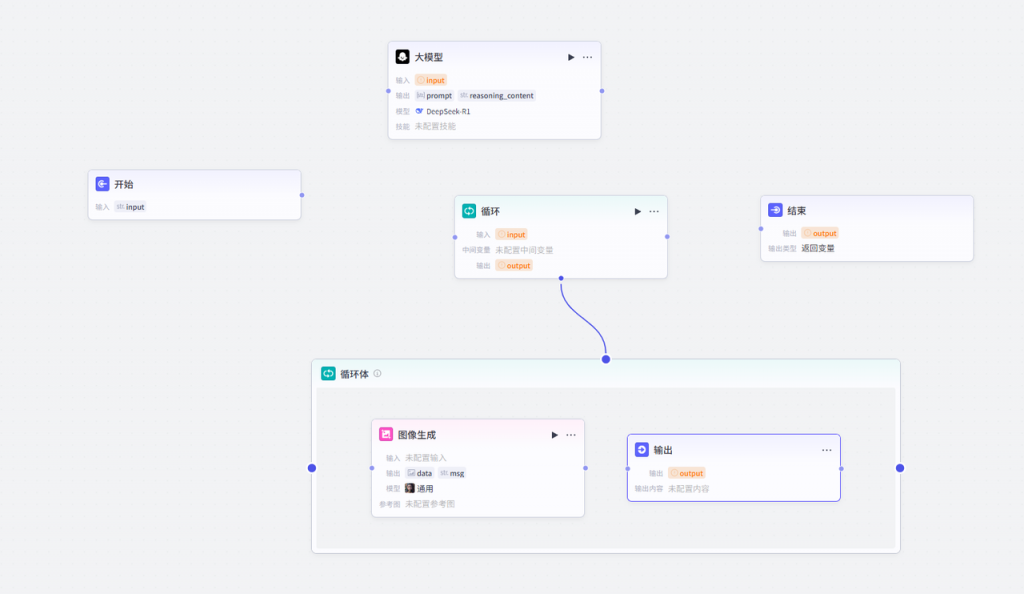Run the 循环 node with play button

pyautogui.click(x=637, y=211)
